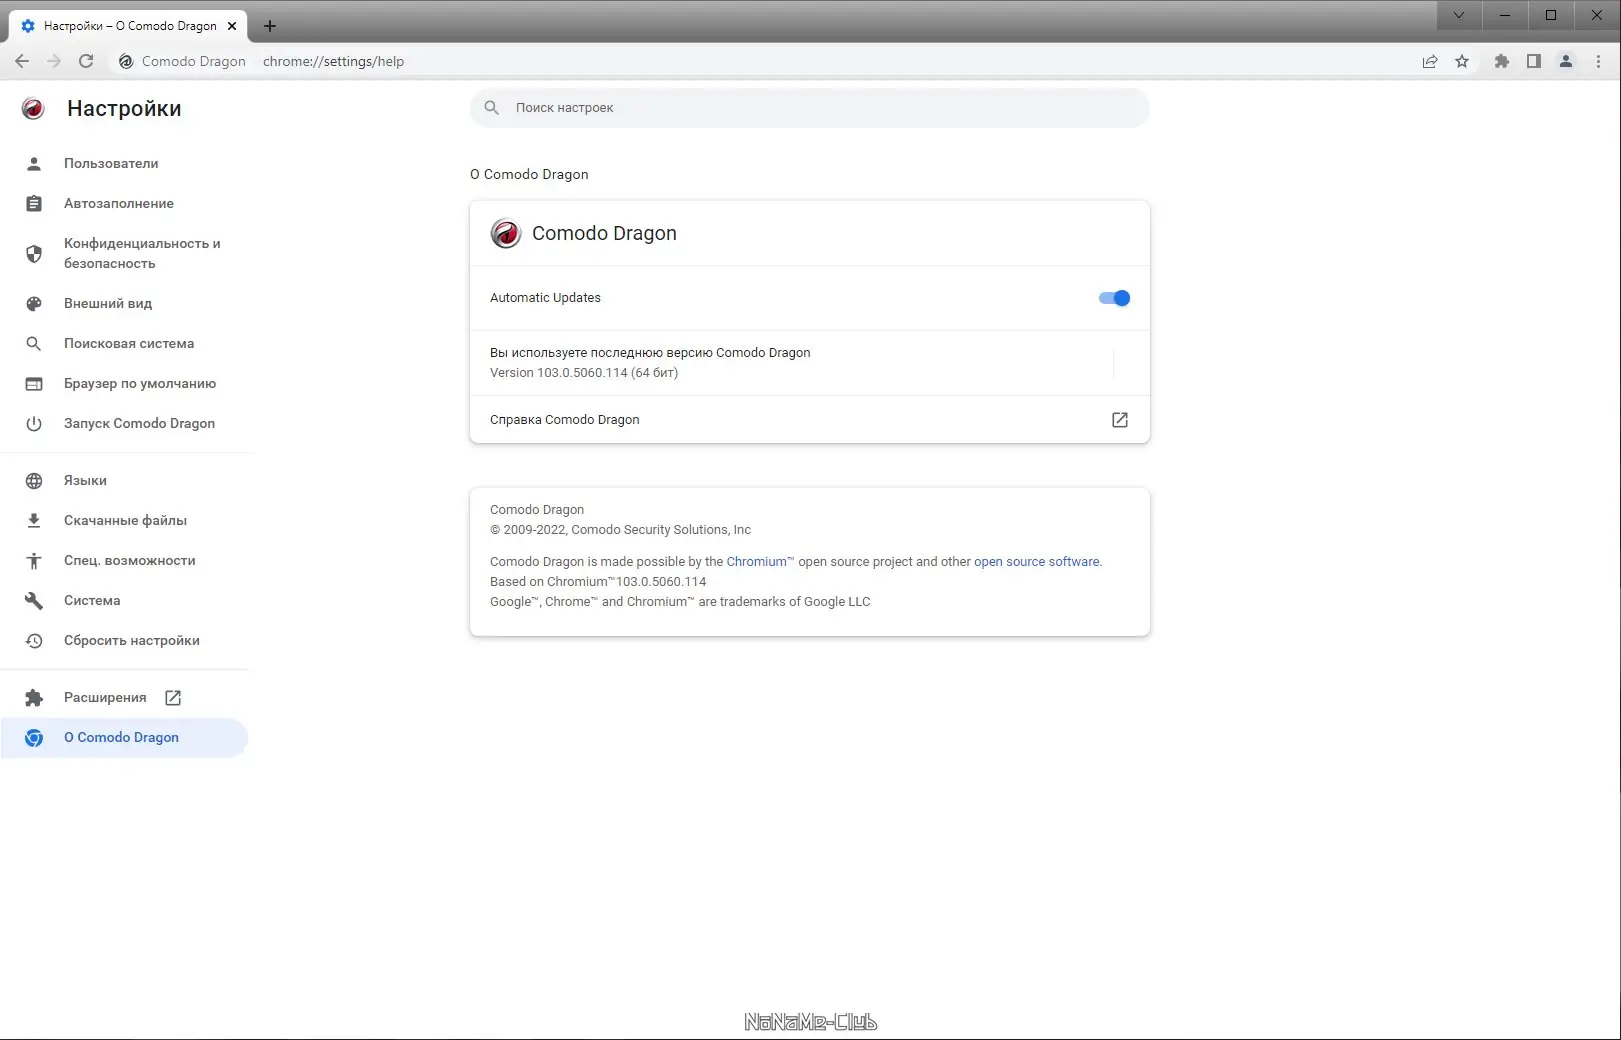The width and height of the screenshot is (1621, 1040).
Task: Open the tab search chevron
Action: click(1459, 15)
